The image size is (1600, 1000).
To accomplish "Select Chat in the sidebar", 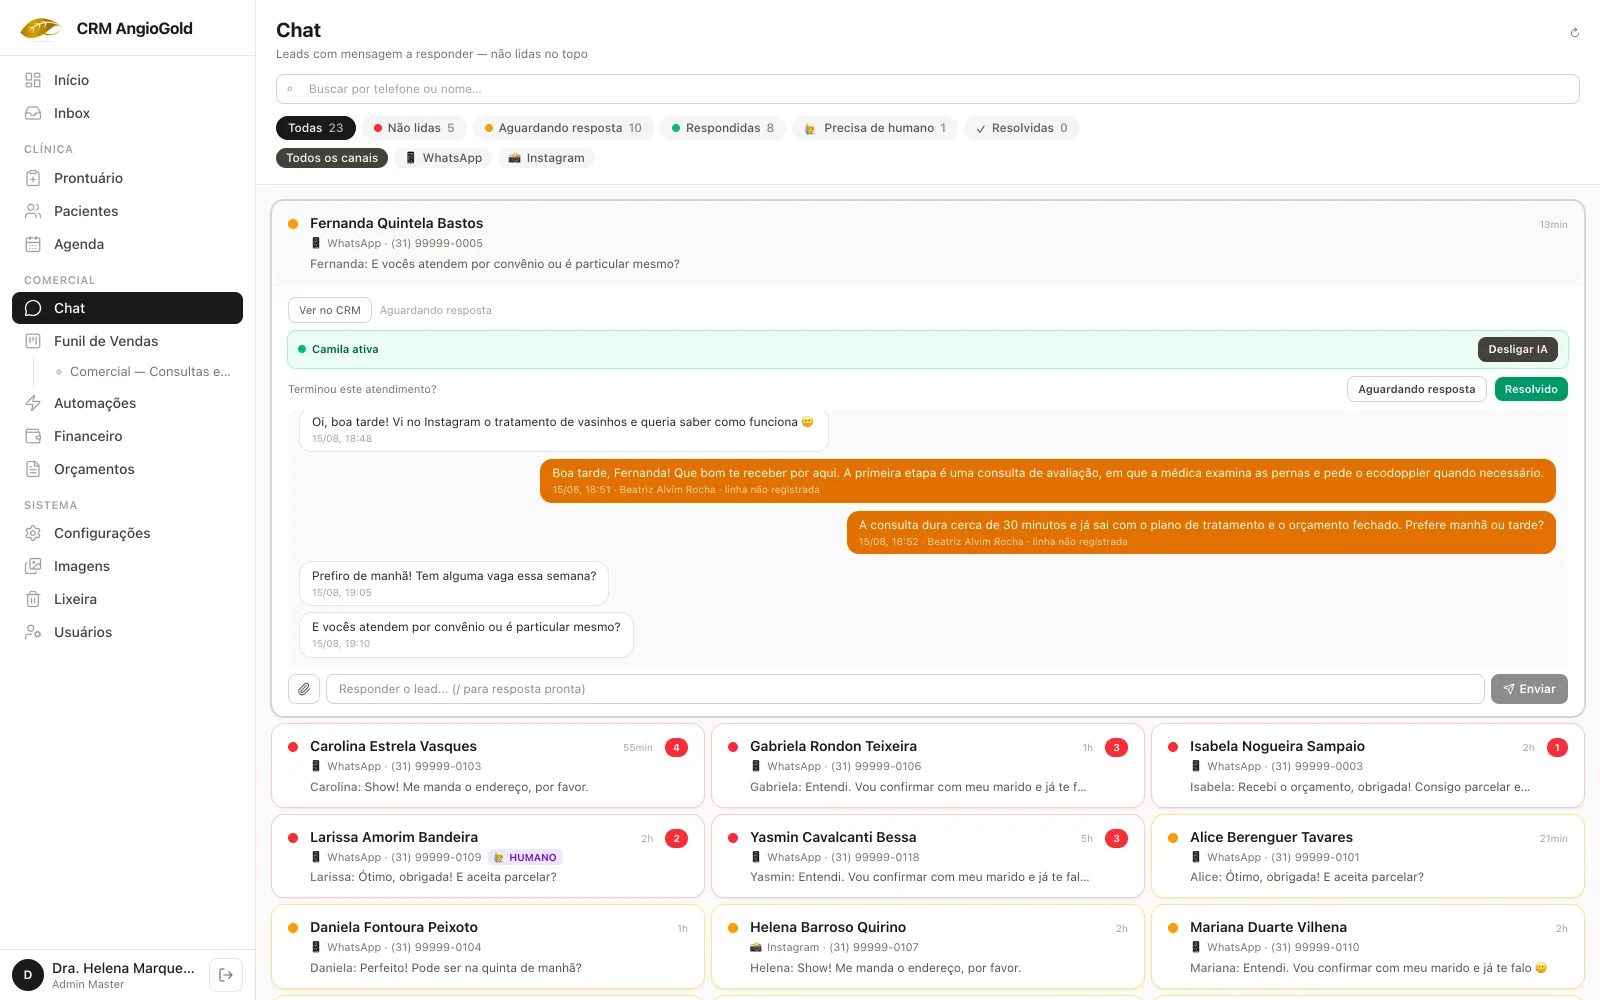I will (127, 308).
